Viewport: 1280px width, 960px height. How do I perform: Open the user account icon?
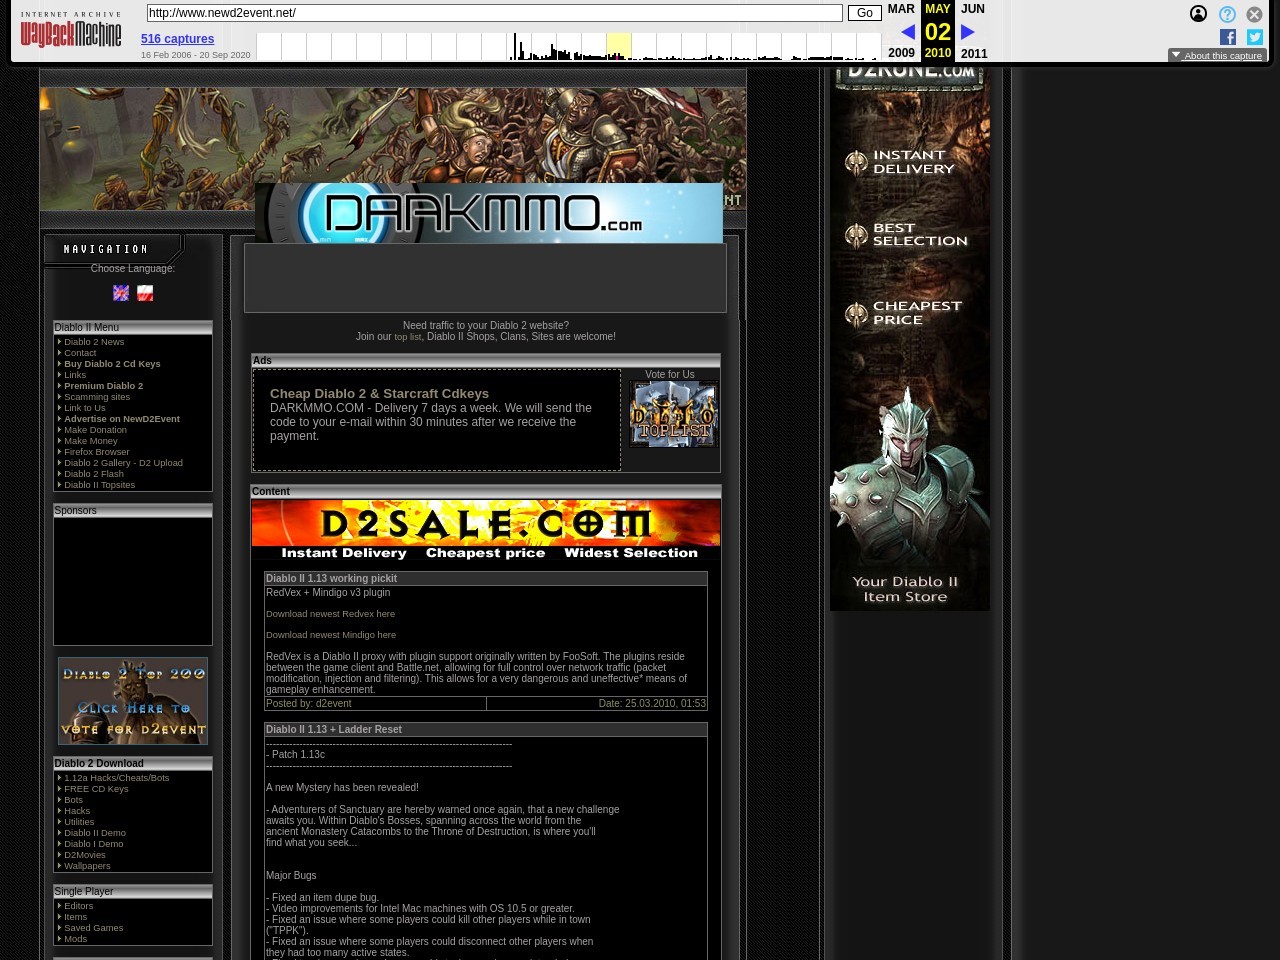point(1198,14)
